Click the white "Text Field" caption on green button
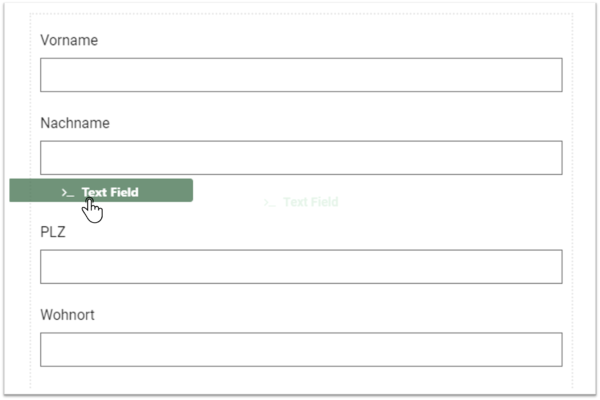The width and height of the screenshot is (600, 400). coord(110,192)
